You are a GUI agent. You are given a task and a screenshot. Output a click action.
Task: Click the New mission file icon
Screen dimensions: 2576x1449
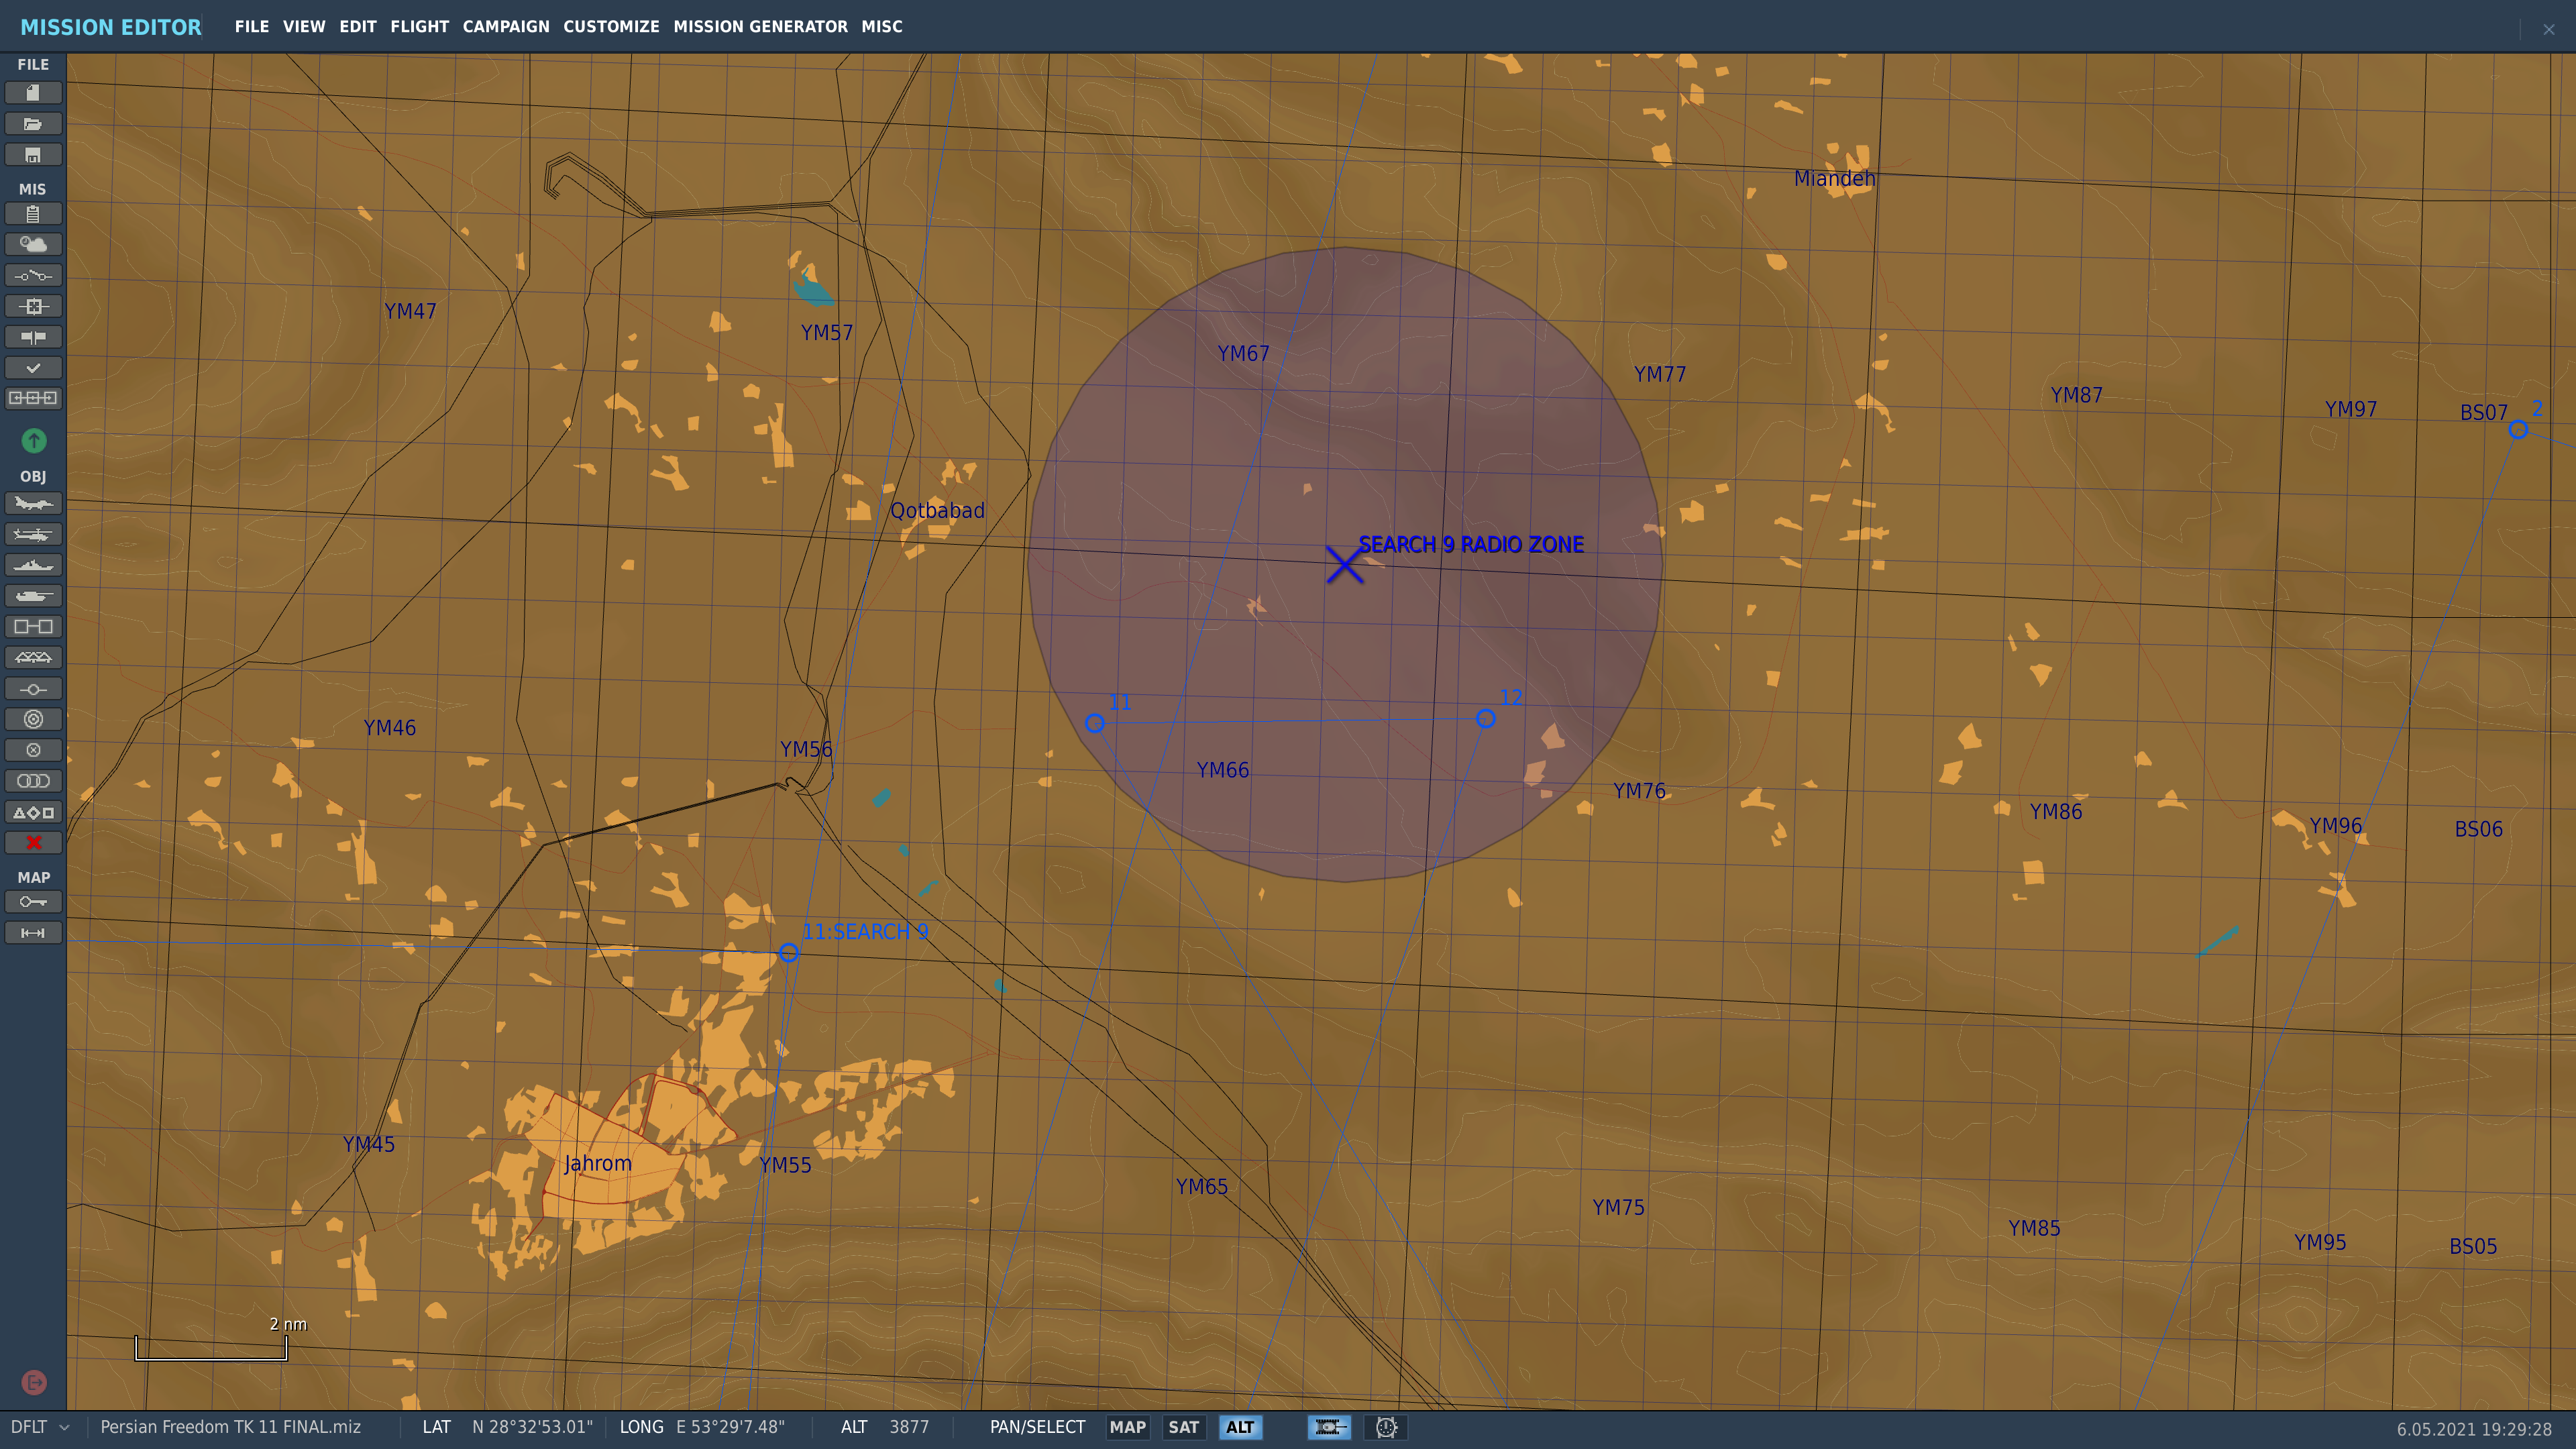33,93
